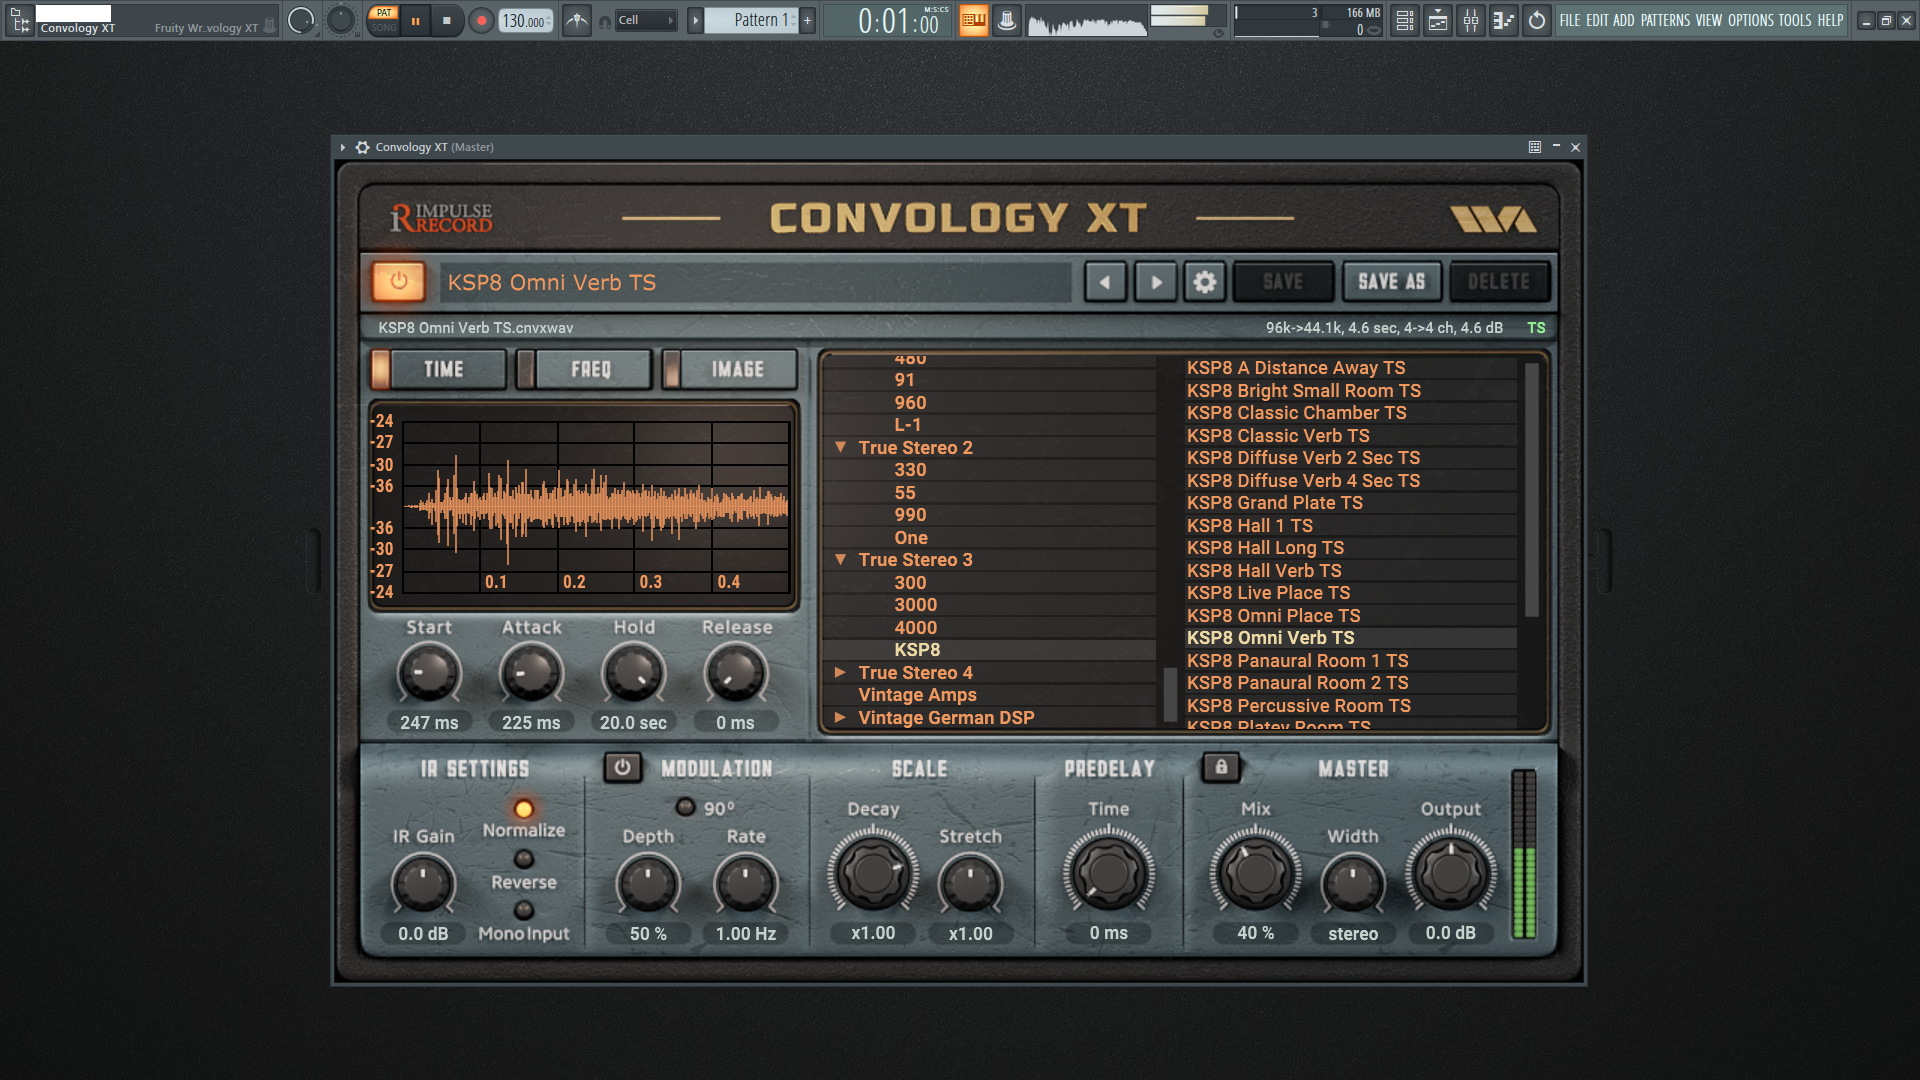Click the Attack envelope knob

click(531, 674)
